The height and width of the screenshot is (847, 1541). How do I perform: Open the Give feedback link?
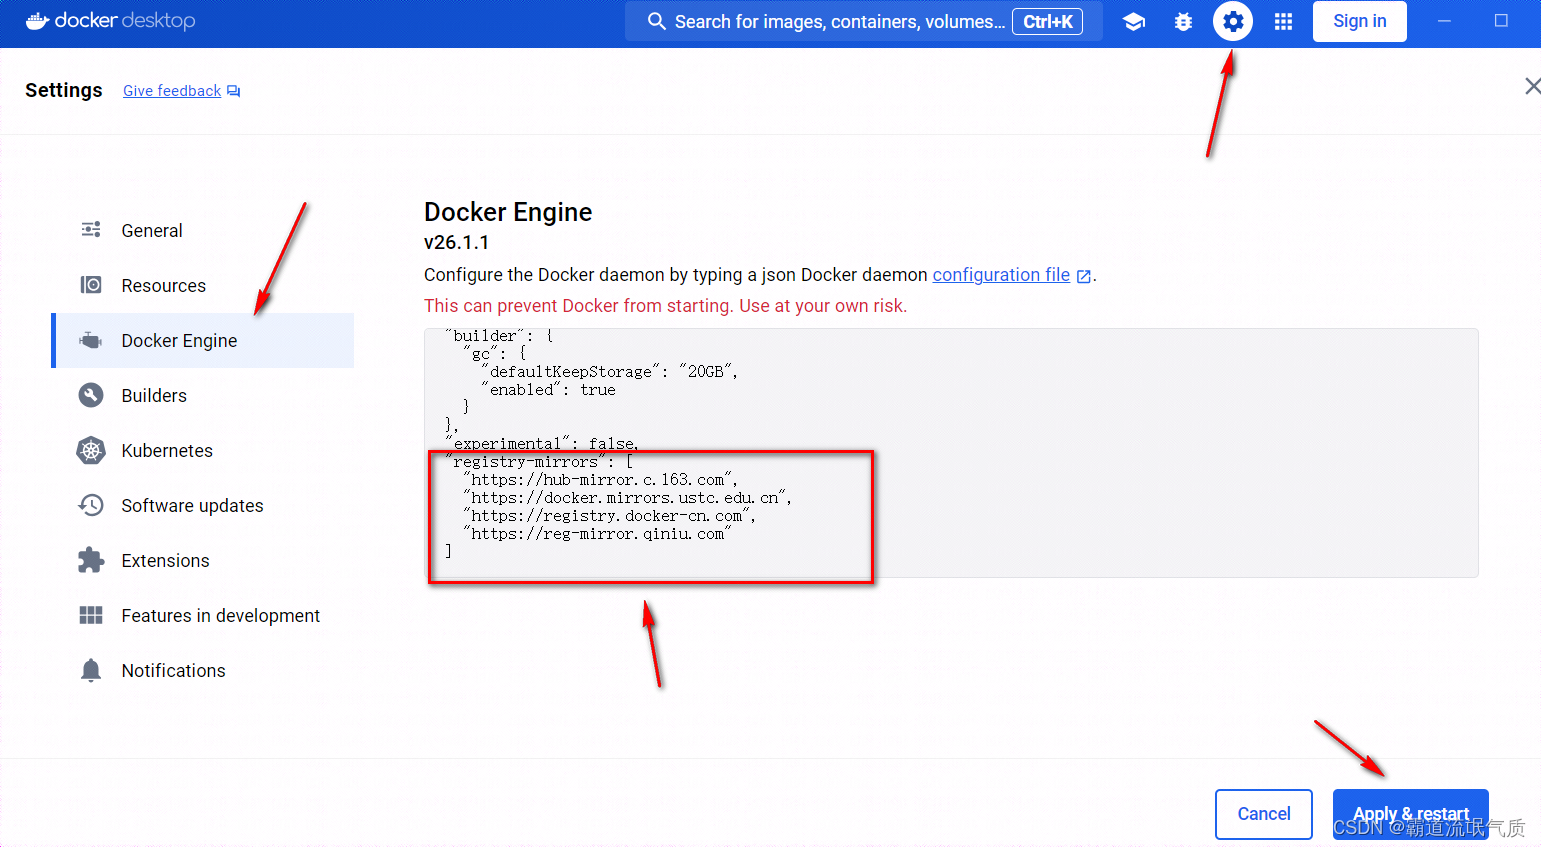172,91
